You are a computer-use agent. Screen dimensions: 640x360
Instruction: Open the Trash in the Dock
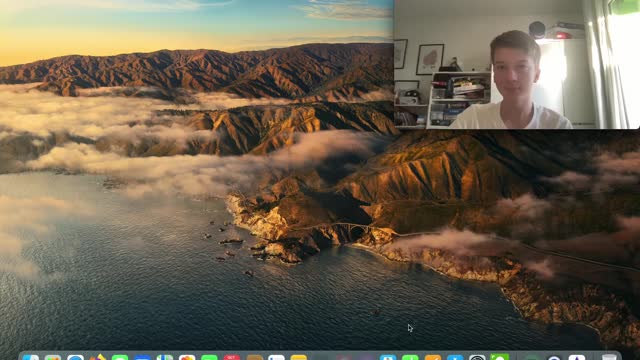pyautogui.click(x=609, y=358)
